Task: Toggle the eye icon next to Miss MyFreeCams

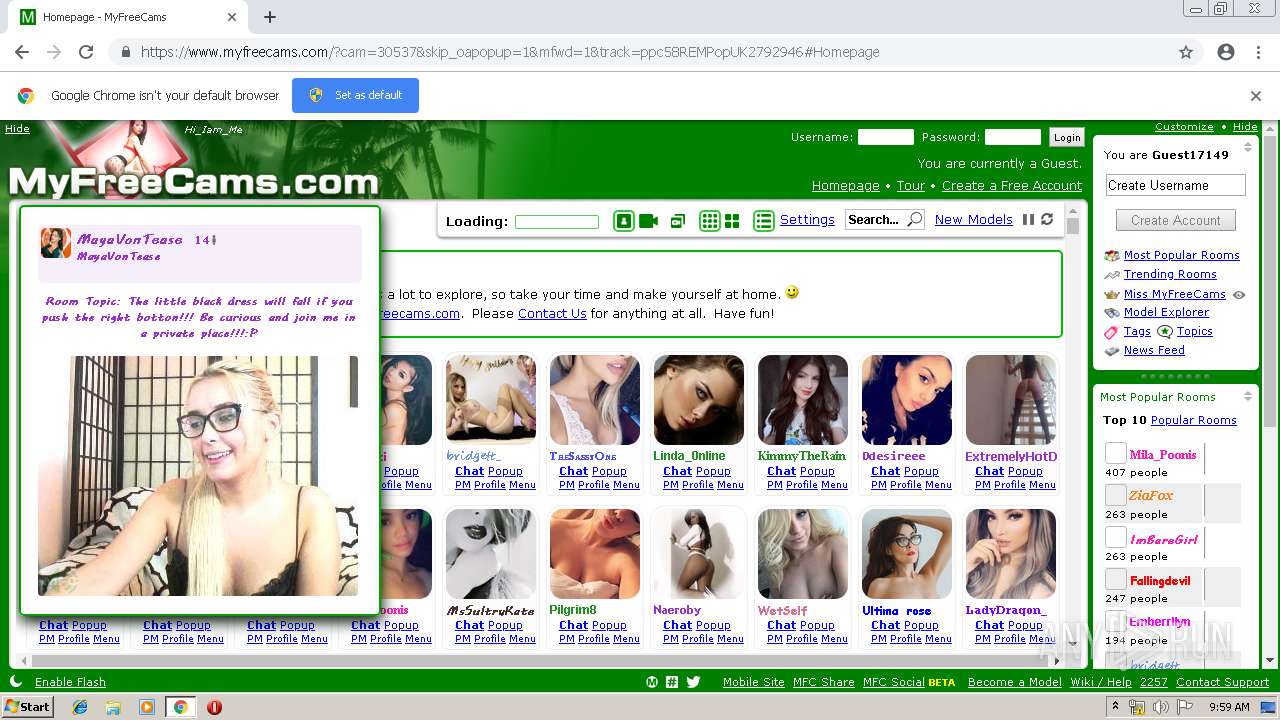Action: [x=1239, y=295]
